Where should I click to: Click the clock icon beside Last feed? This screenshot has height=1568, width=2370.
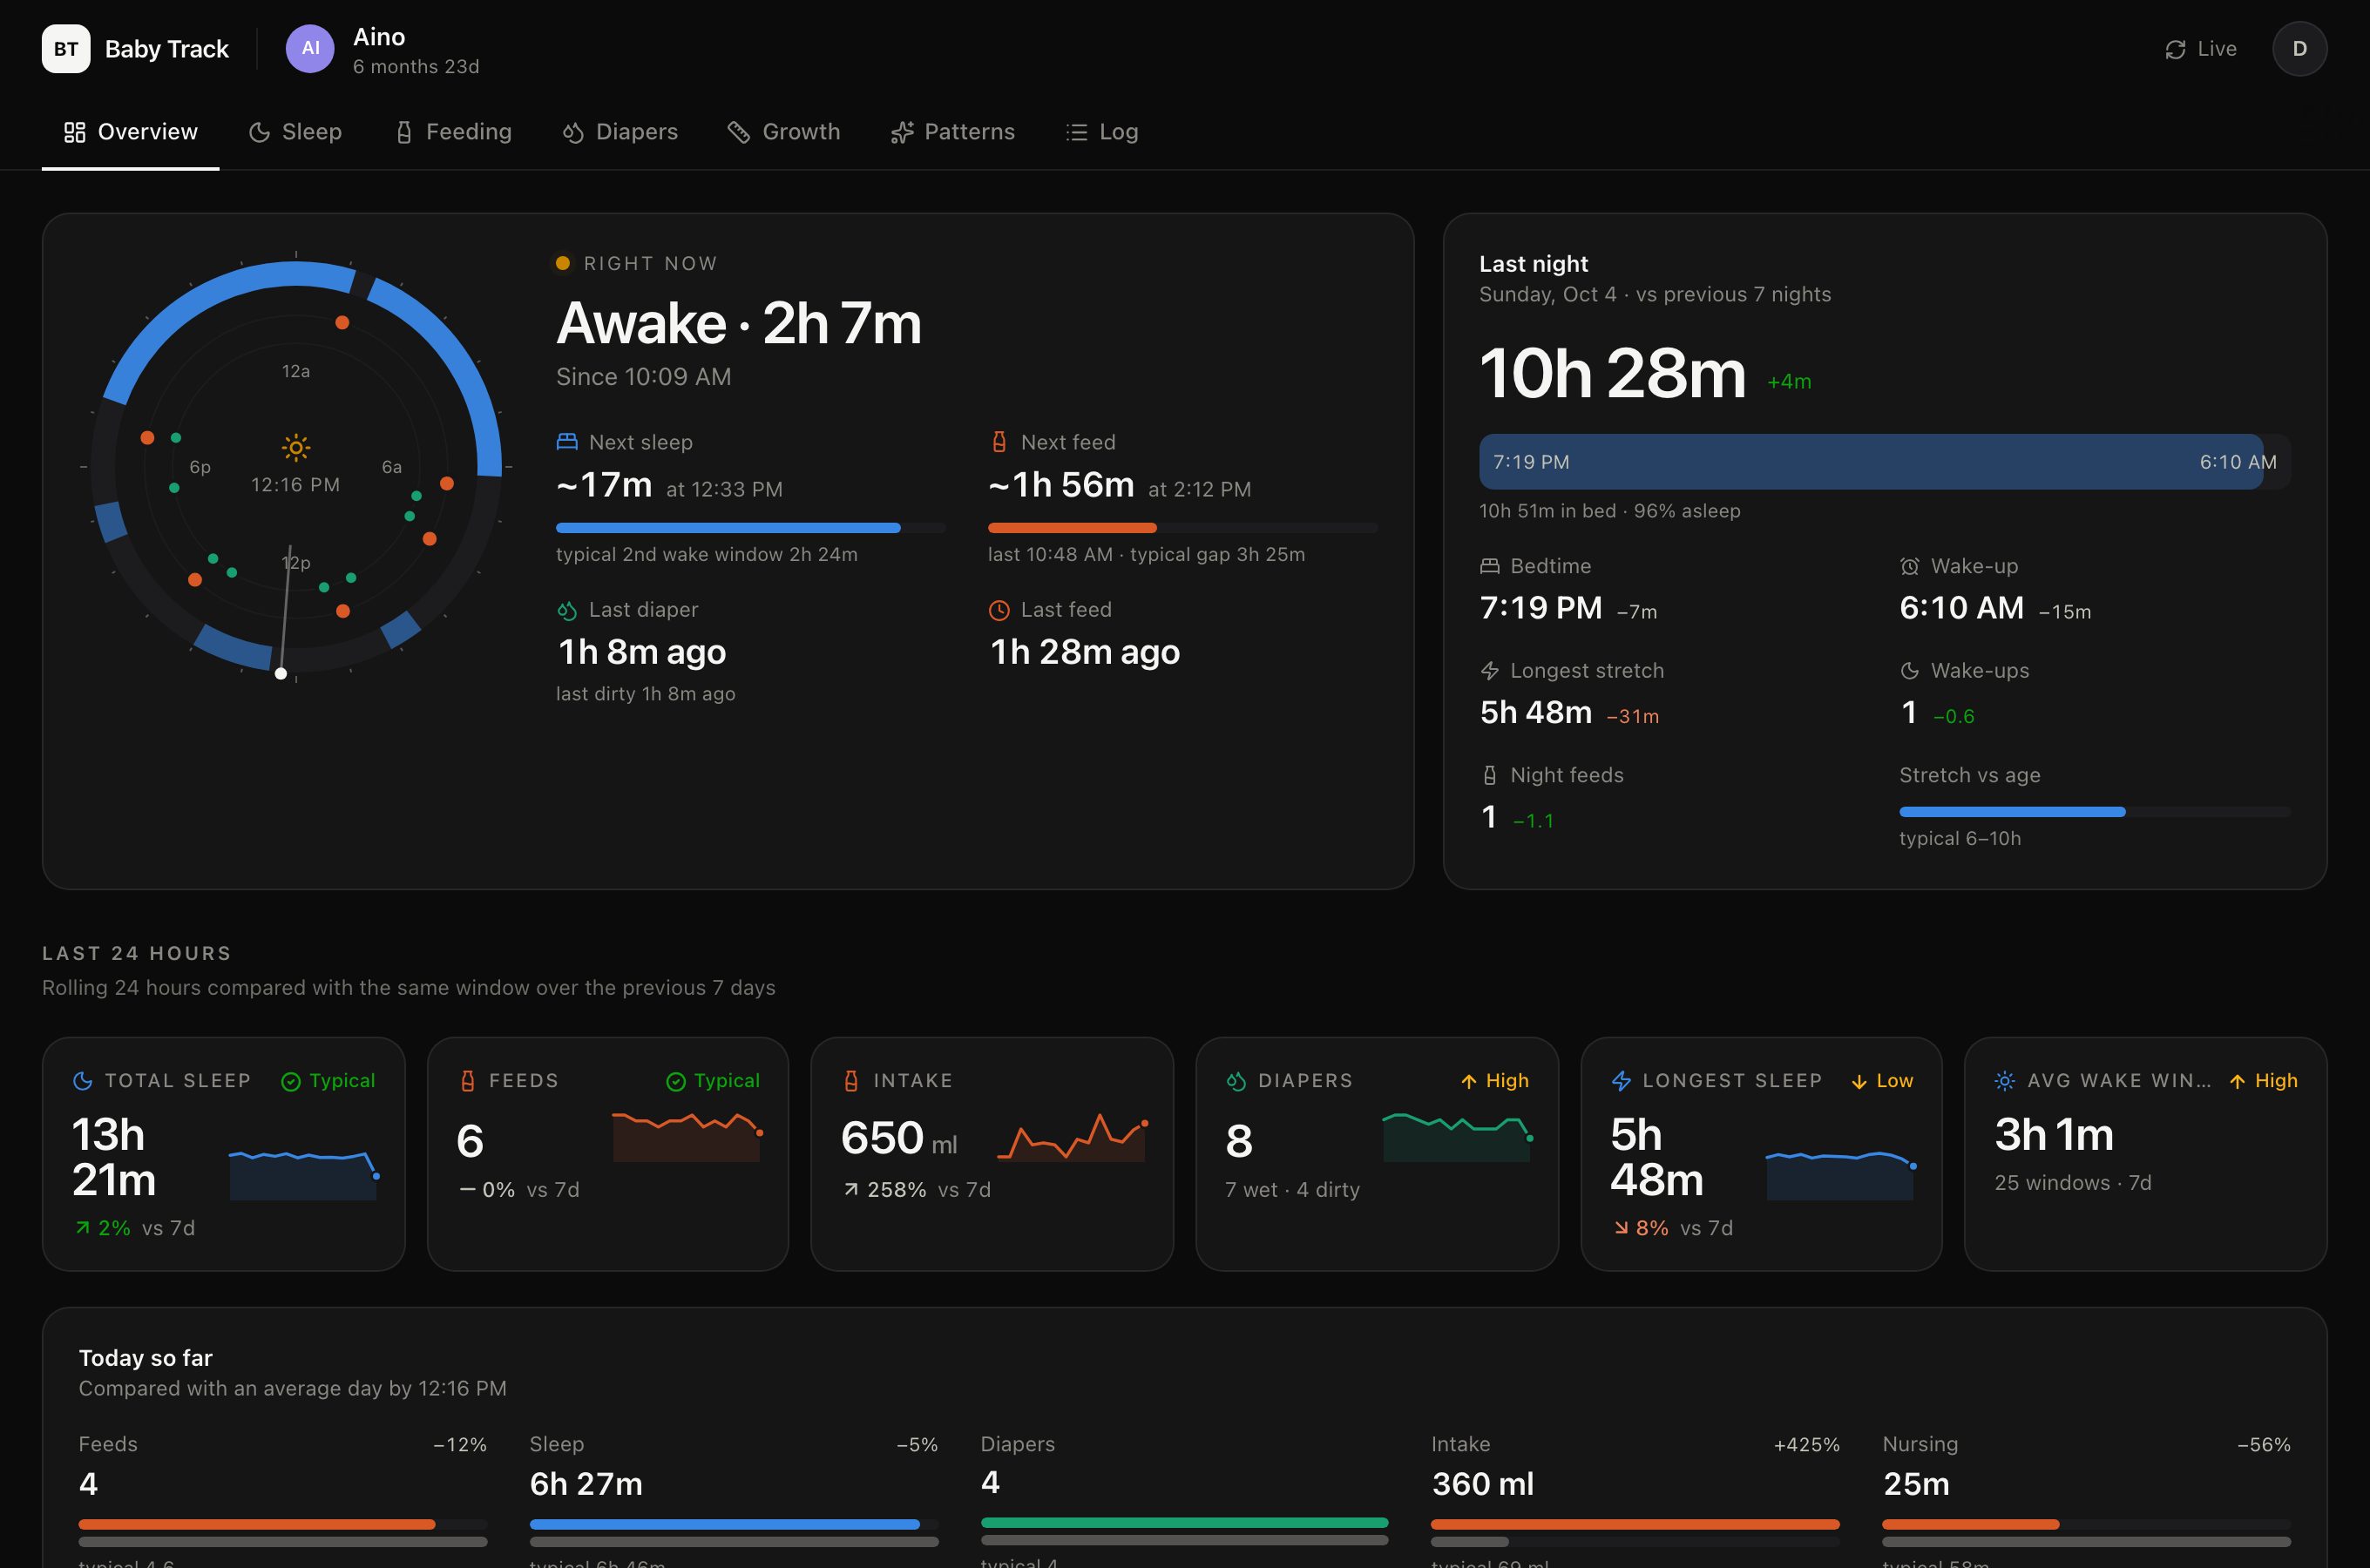(x=998, y=610)
